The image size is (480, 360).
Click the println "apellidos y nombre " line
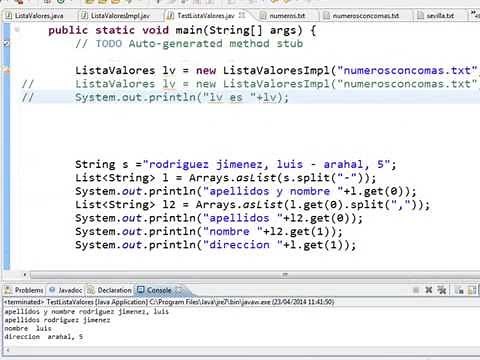click(x=246, y=191)
